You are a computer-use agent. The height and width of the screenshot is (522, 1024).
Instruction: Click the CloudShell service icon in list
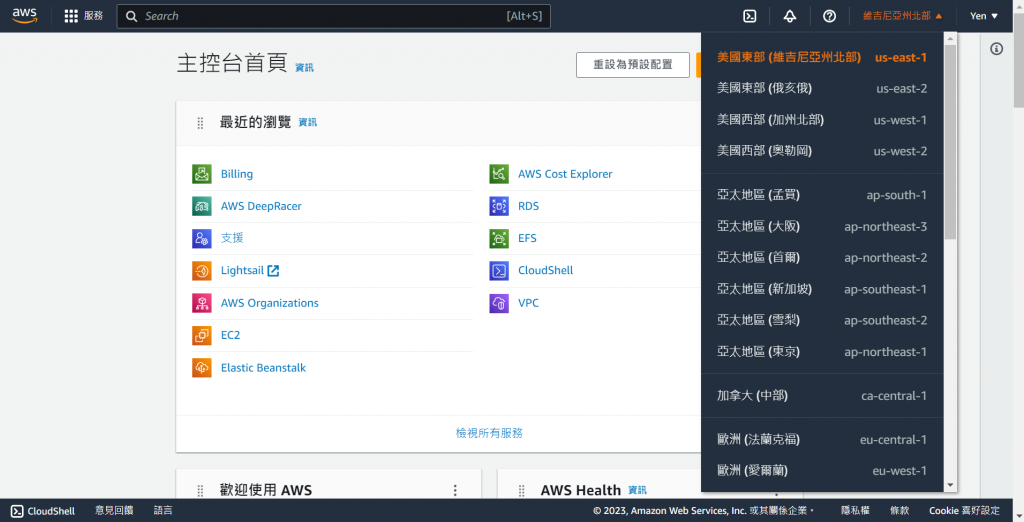[499, 270]
